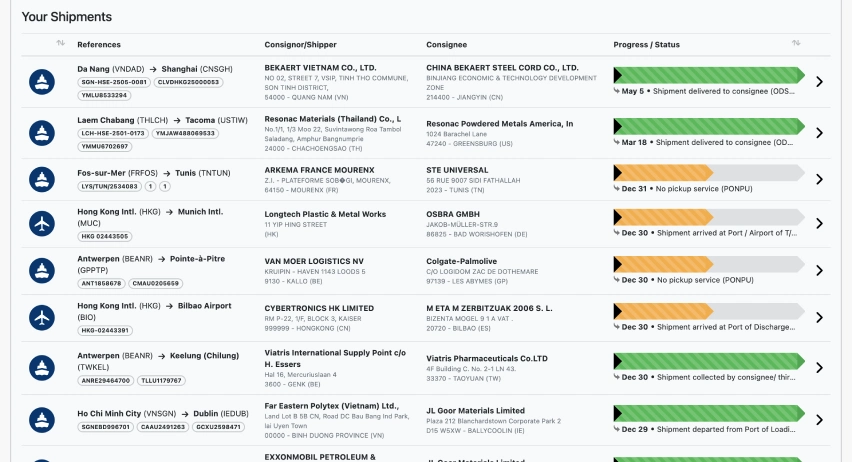Click ship icon for Ho Chi Minh City to Dublin

[42, 420]
